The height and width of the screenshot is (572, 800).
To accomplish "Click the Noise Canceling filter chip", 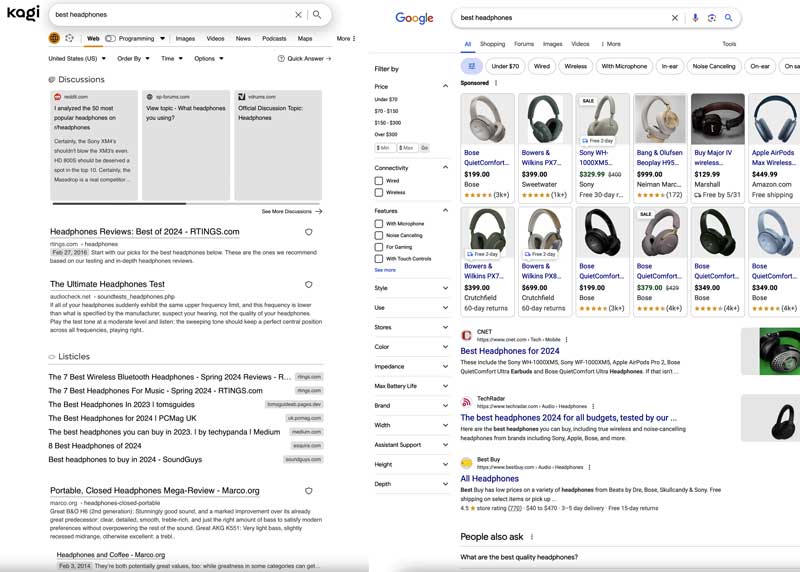I will click(x=714, y=66).
